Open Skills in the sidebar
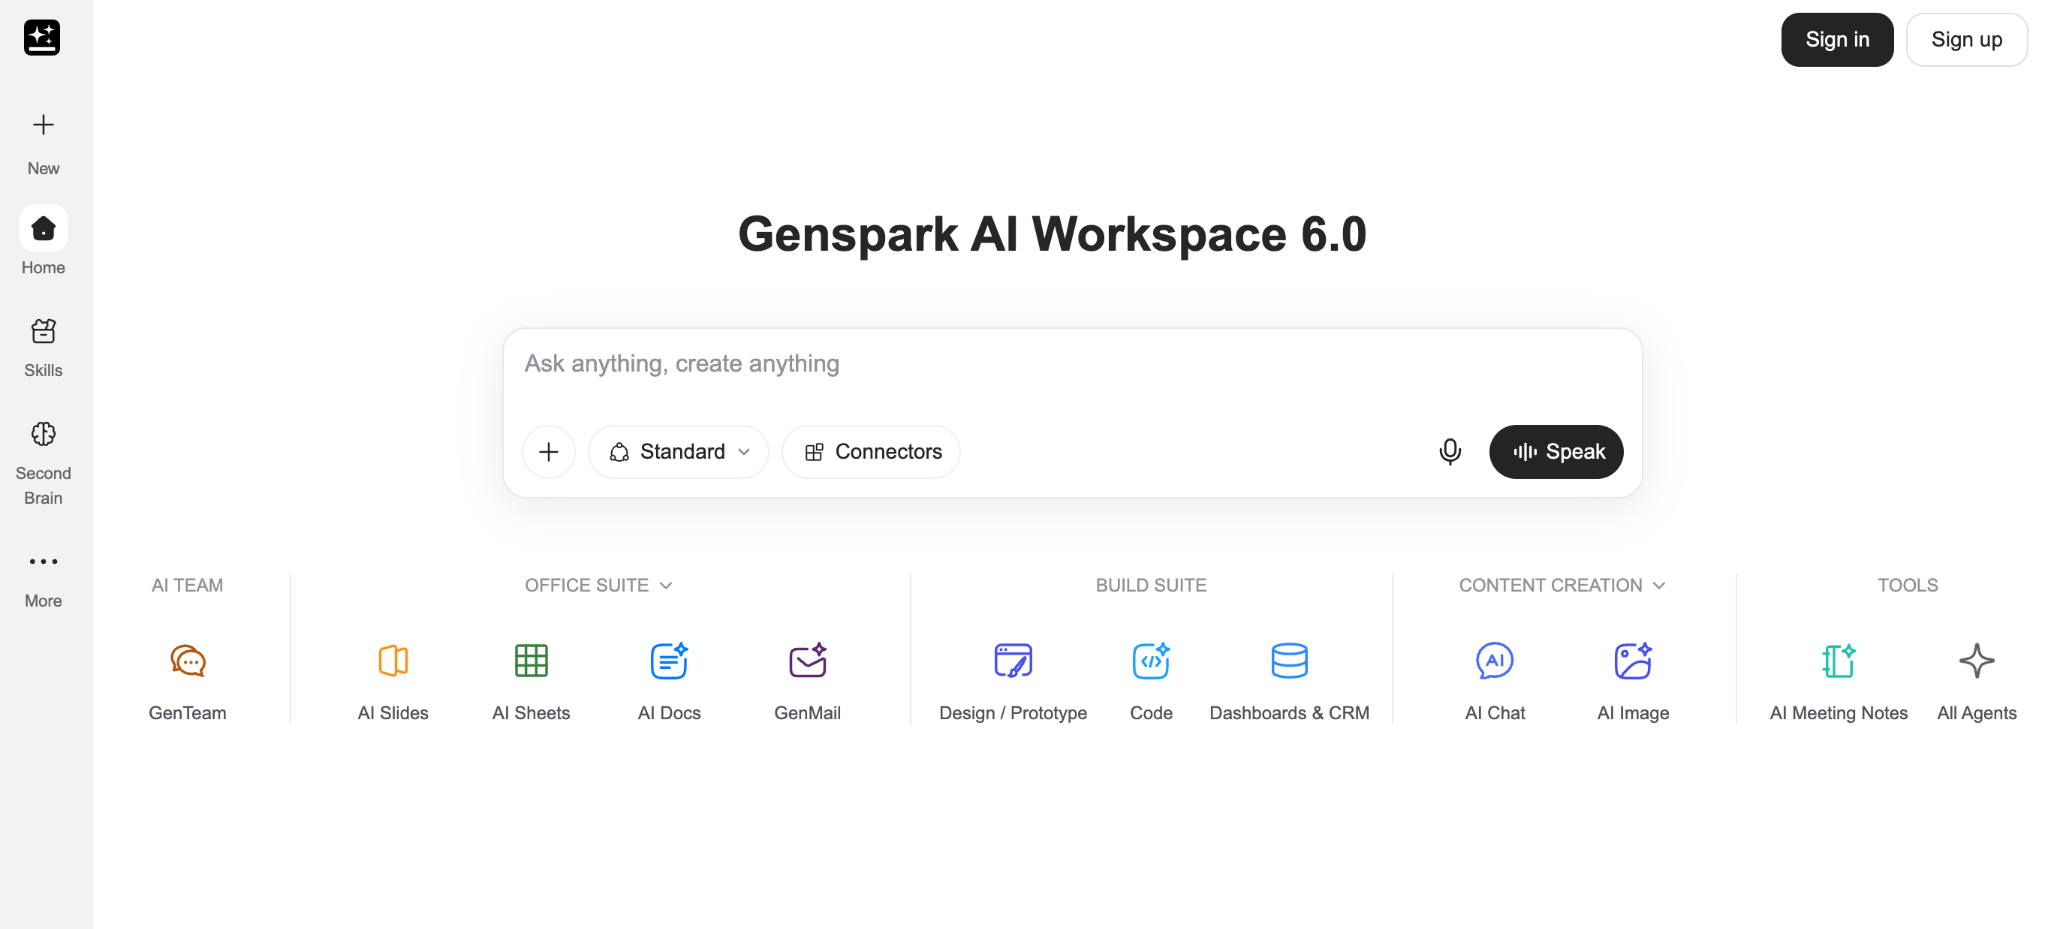 [x=43, y=348]
